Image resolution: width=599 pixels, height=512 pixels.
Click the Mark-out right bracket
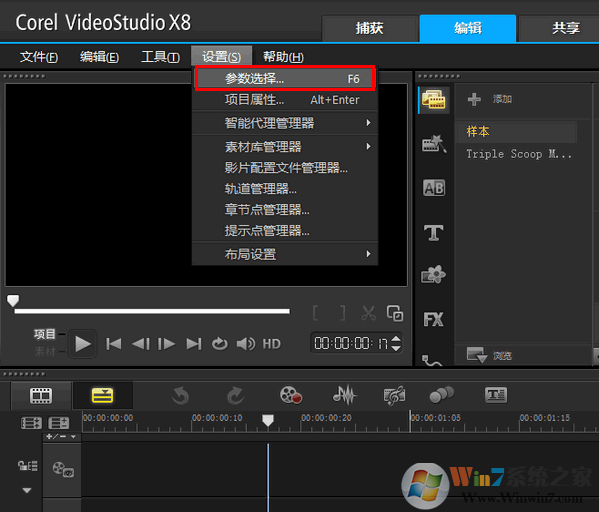(343, 313)
